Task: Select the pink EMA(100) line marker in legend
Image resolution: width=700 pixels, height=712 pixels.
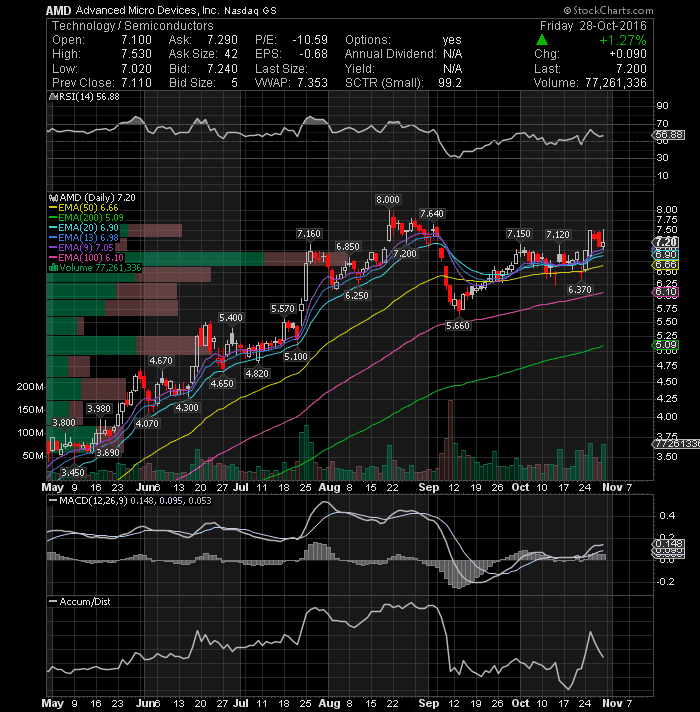Action: tap(53, 258)
